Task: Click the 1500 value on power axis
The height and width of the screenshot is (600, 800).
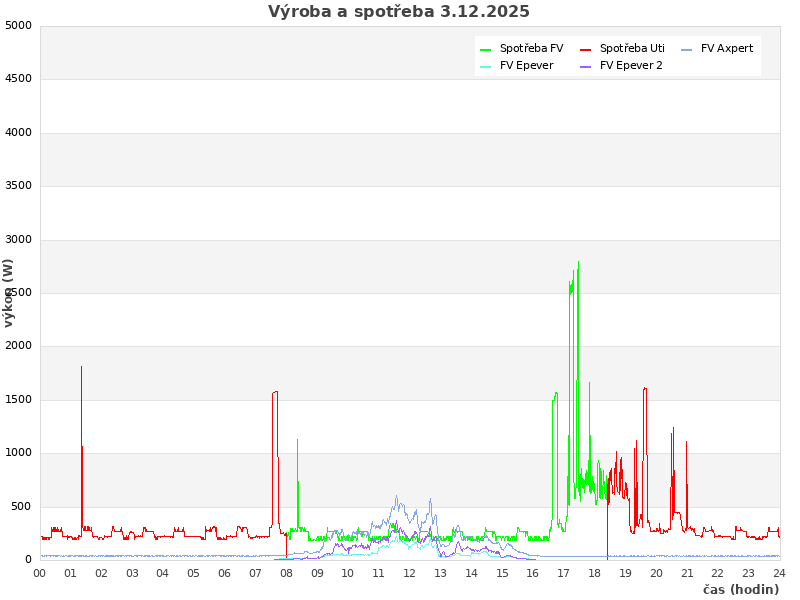Action: [18, 400]
